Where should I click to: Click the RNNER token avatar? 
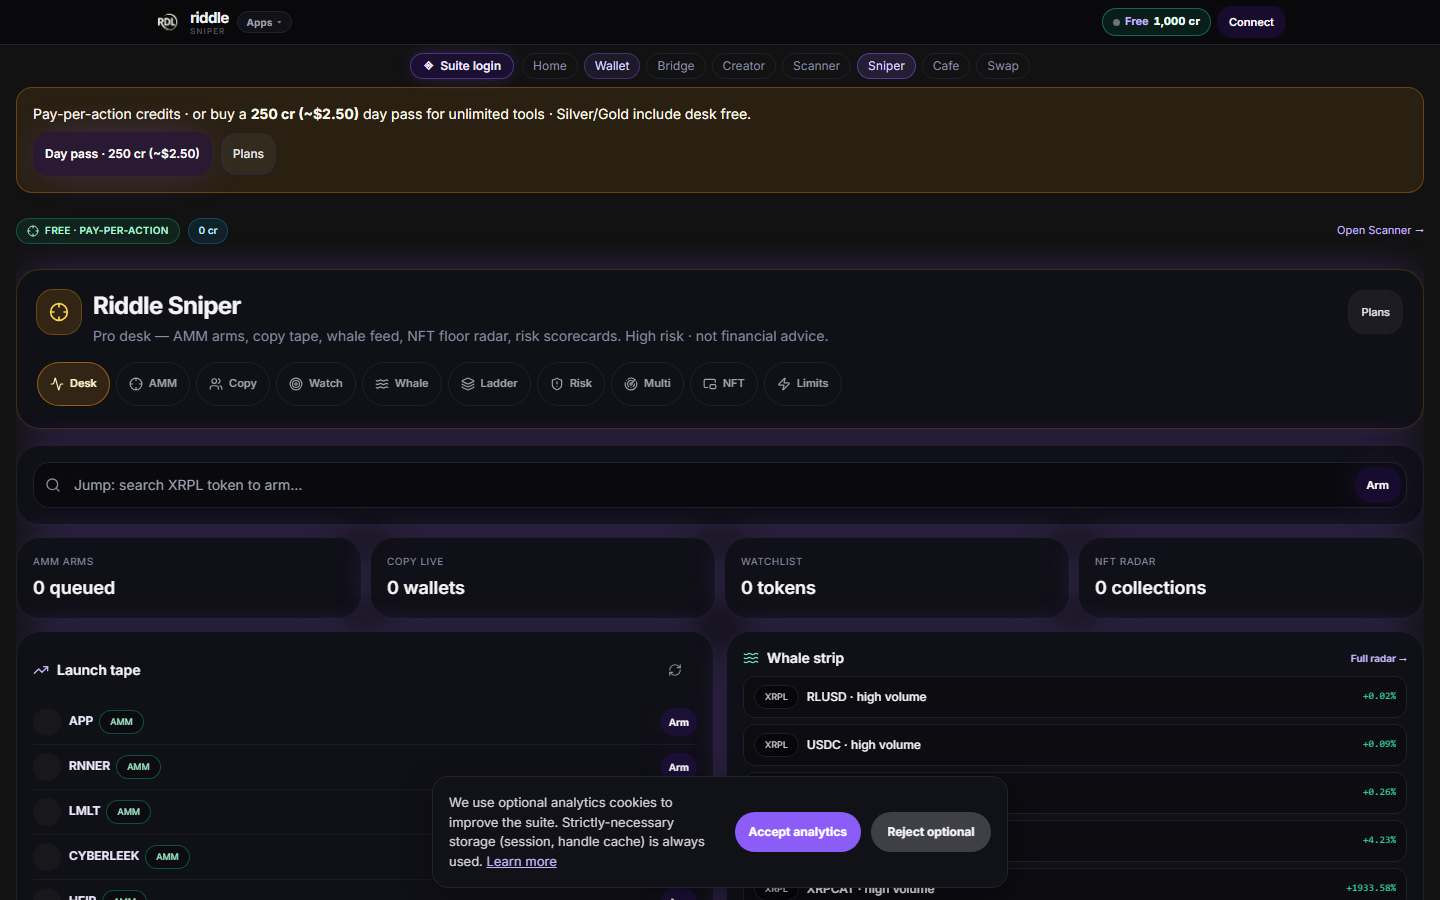(47, 767)
